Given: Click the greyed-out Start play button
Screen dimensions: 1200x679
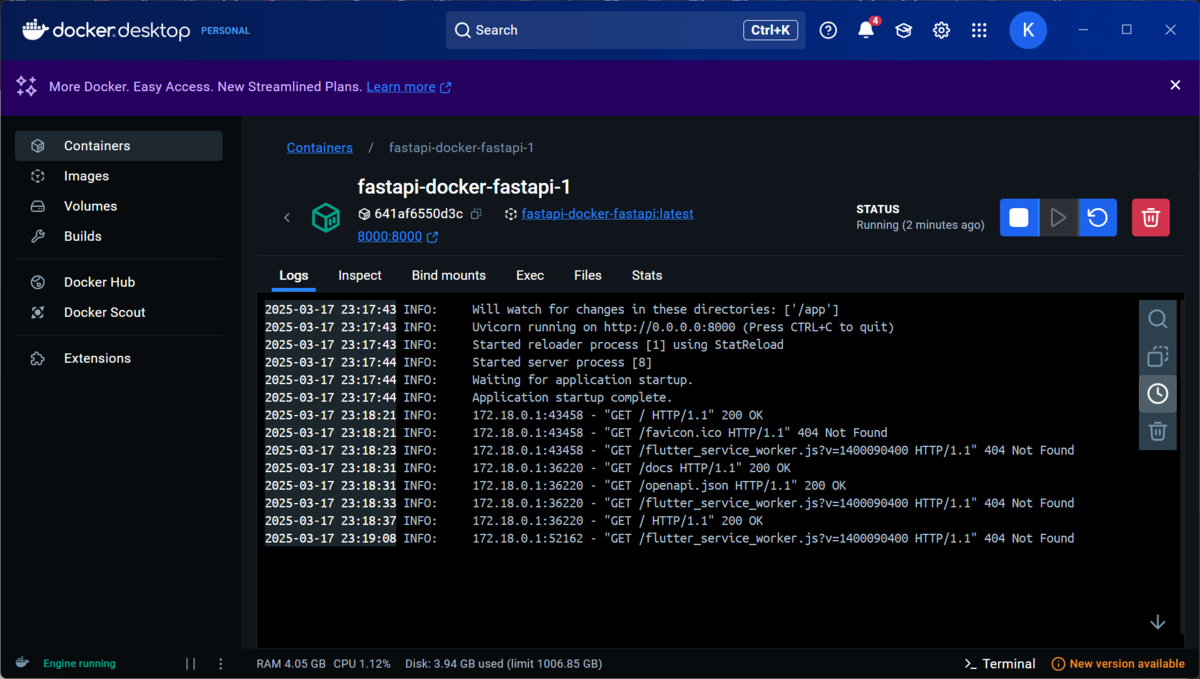Looking at the screenshot, I should 1058,218.
